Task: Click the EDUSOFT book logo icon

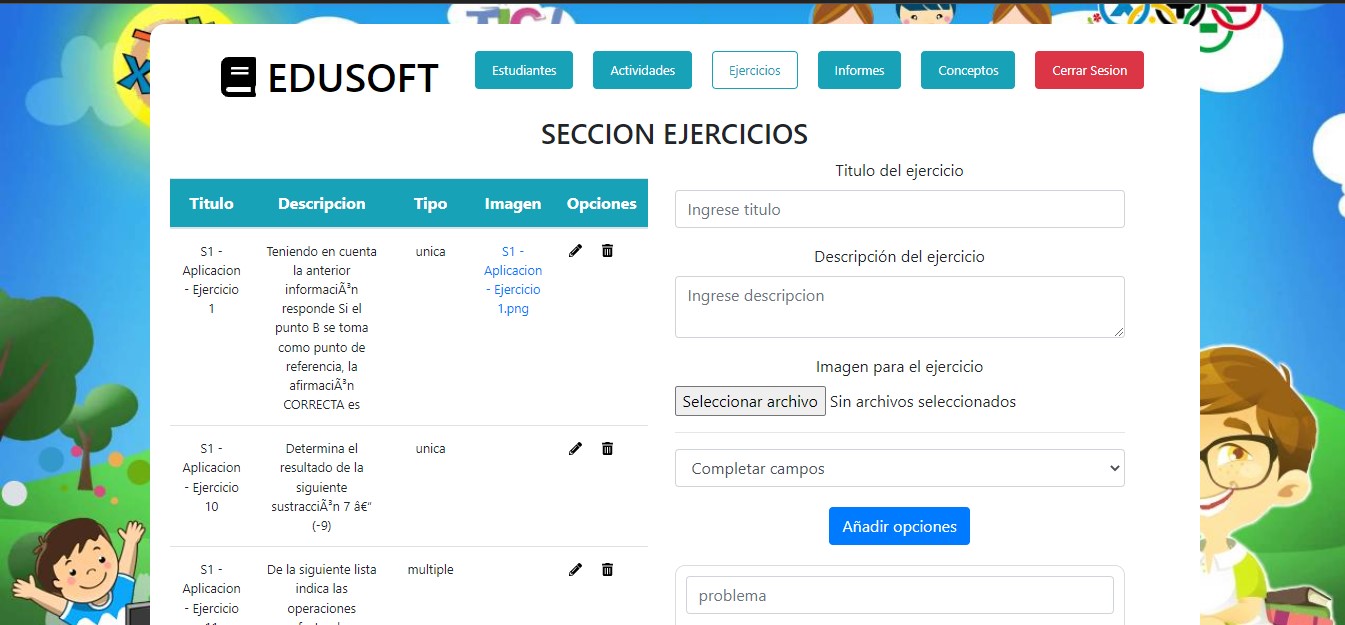Action: coord(238,78)
